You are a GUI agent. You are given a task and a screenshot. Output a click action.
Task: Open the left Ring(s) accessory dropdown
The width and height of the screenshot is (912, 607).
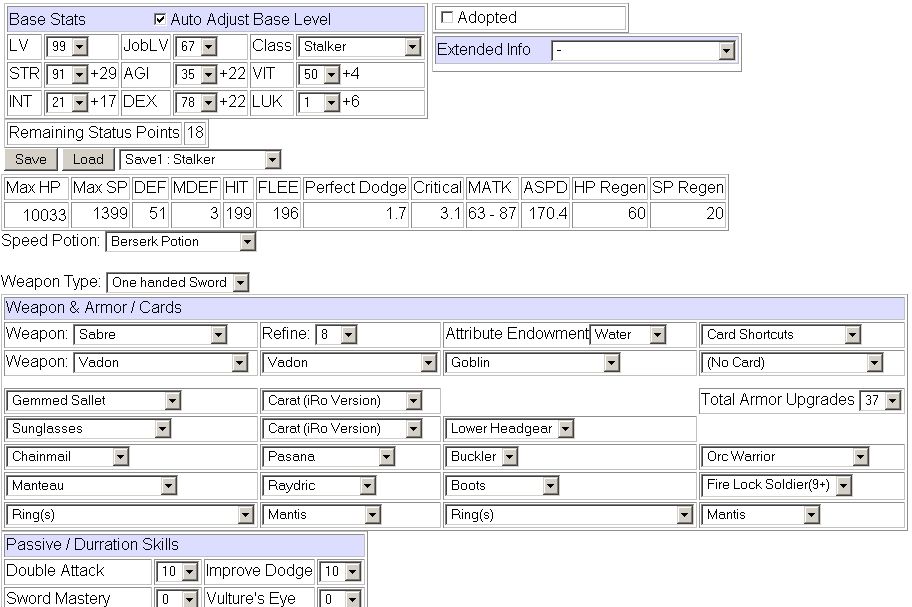click(130, 515)
